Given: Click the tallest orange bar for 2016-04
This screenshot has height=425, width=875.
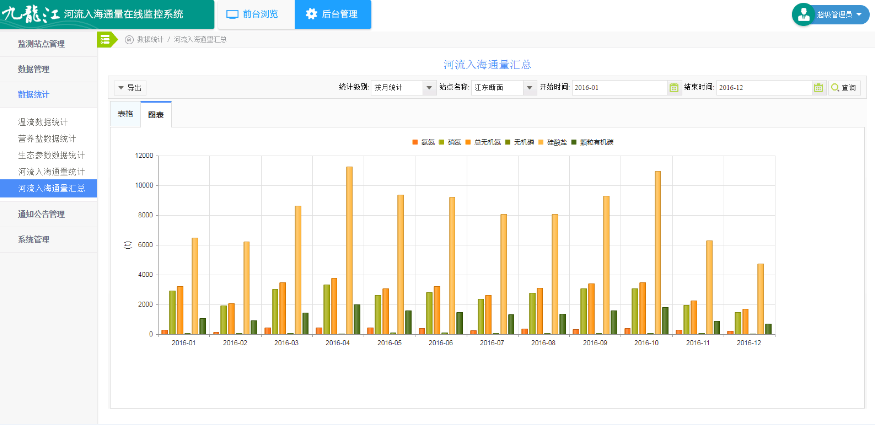Looking at the screenshot, I should (x=349, y=250).
